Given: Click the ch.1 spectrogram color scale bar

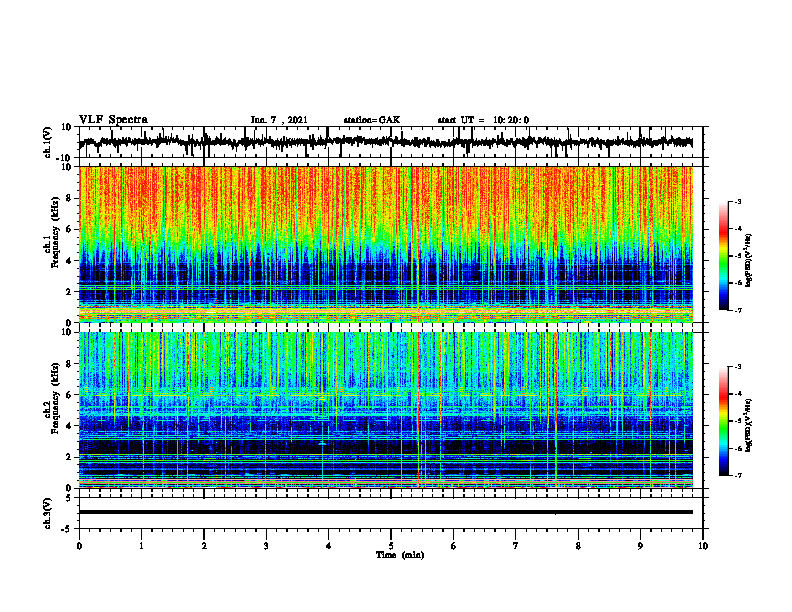Looking at the screenshot, I should coord(723,256).
